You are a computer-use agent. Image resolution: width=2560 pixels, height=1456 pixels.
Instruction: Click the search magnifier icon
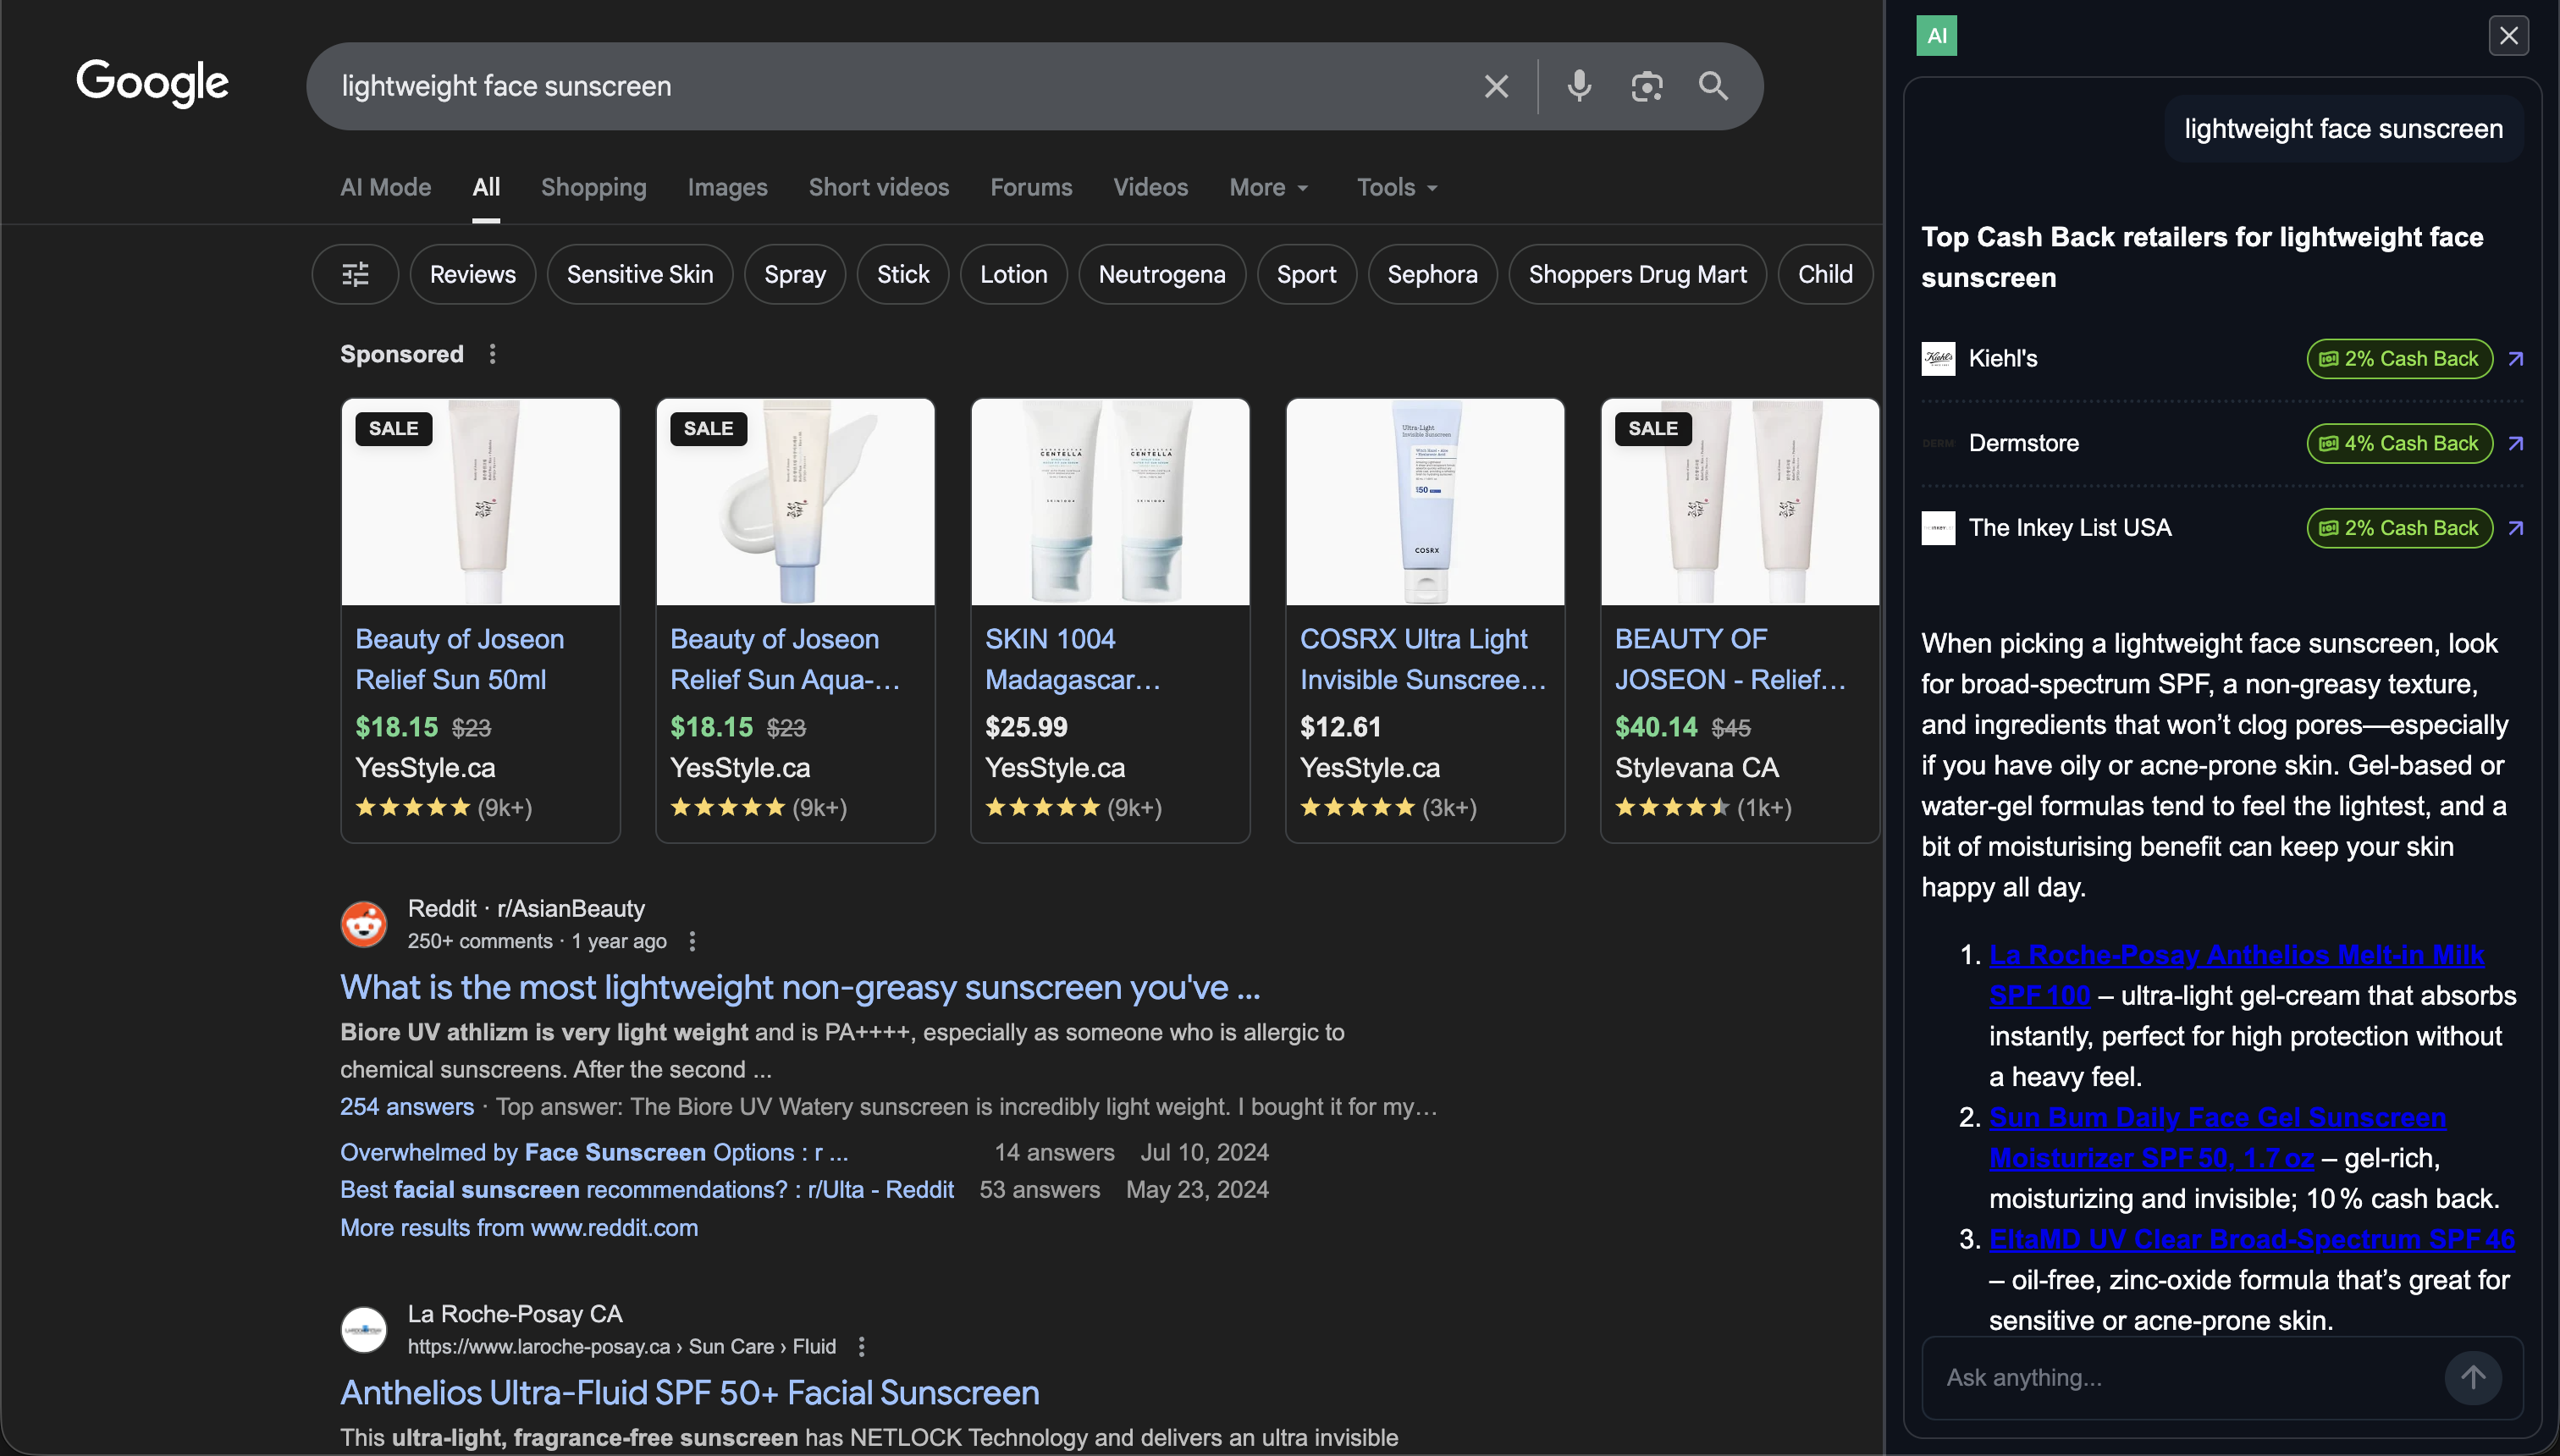click(x=1712, y=86)
